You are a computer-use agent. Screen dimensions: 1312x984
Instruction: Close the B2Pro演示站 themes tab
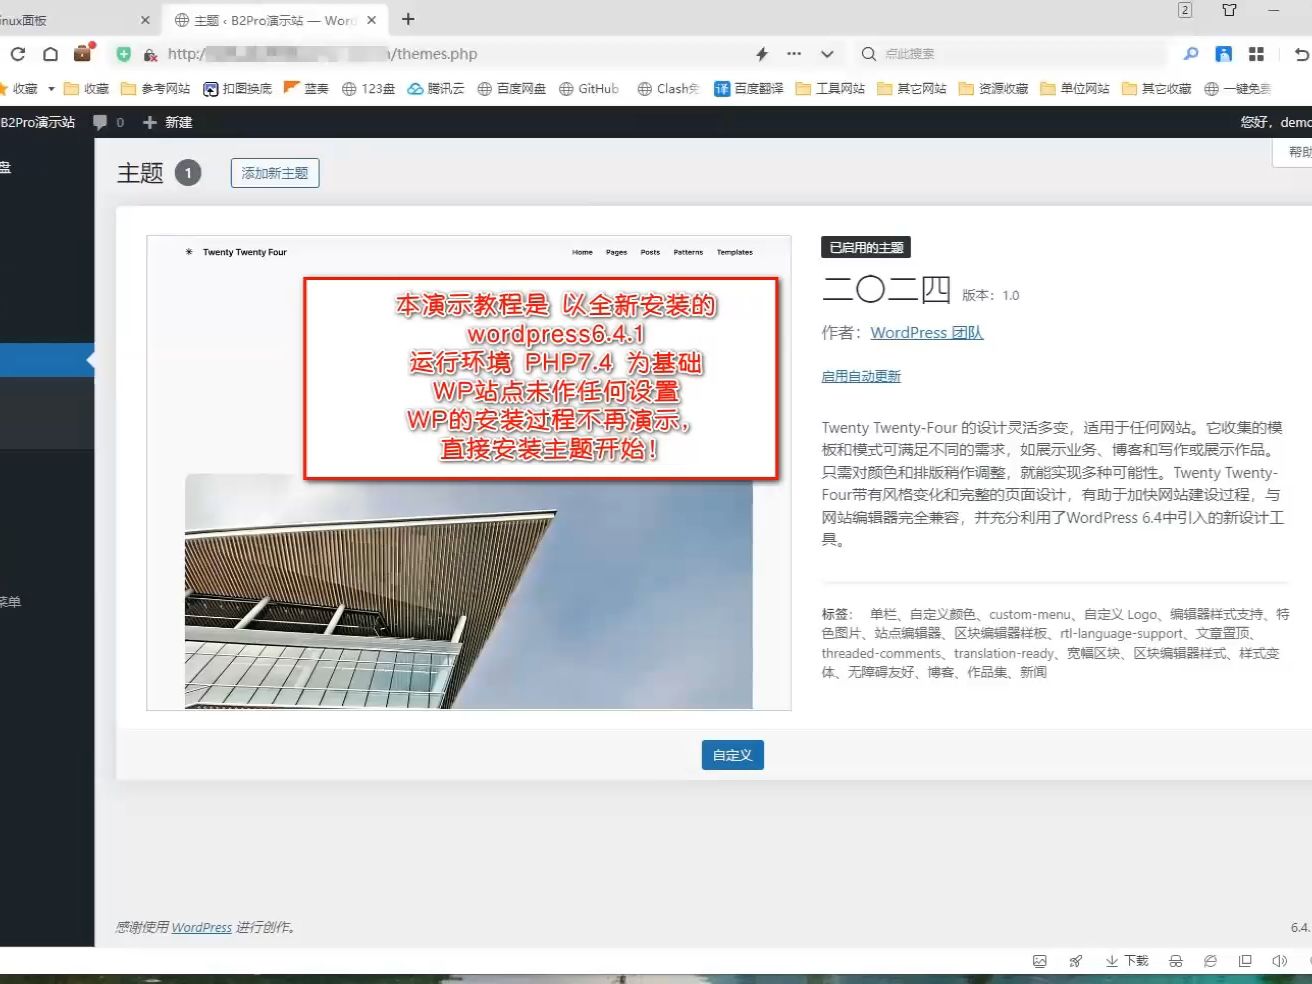372,20
